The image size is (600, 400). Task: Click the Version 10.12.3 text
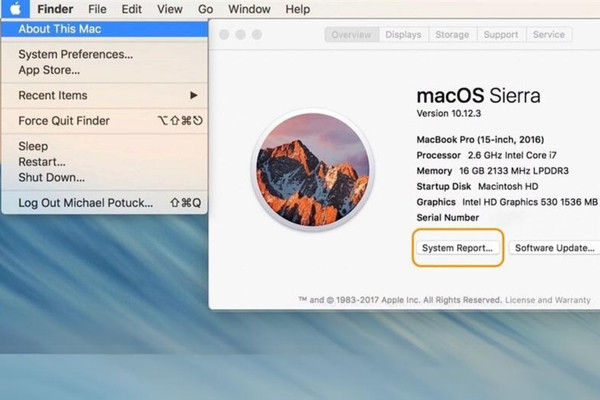coord(448,114)
